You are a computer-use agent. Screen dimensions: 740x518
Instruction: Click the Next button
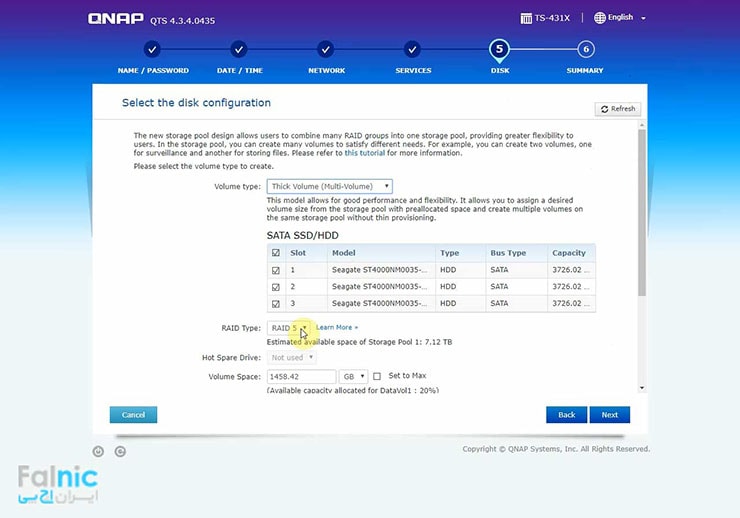[609, 414]
